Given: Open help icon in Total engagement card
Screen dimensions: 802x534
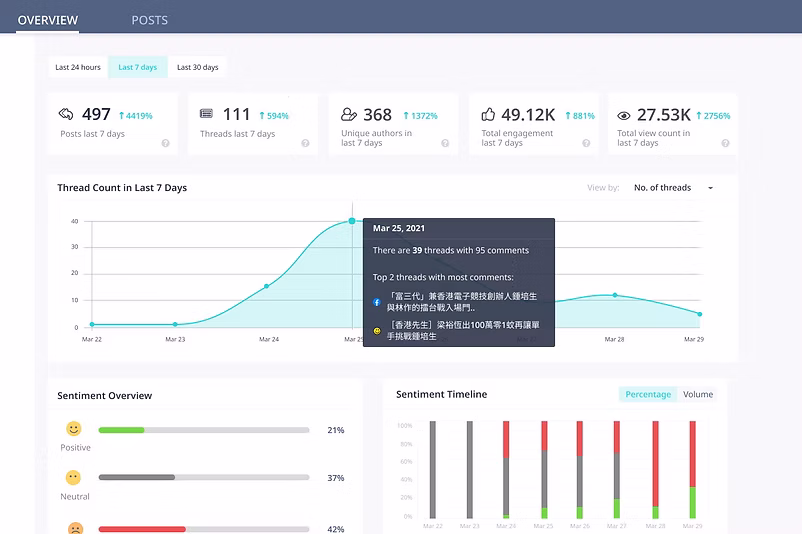Looking at the screenshot, I should (585, 143).
